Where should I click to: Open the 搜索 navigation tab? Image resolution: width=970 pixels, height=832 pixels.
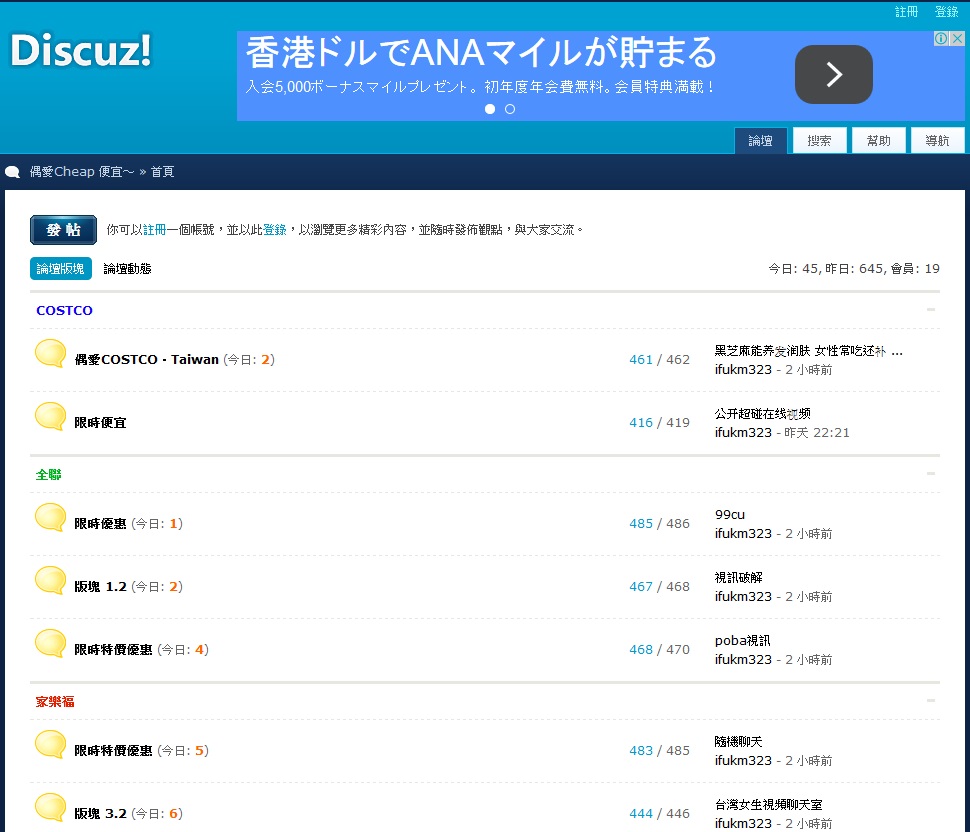(819, 140)
